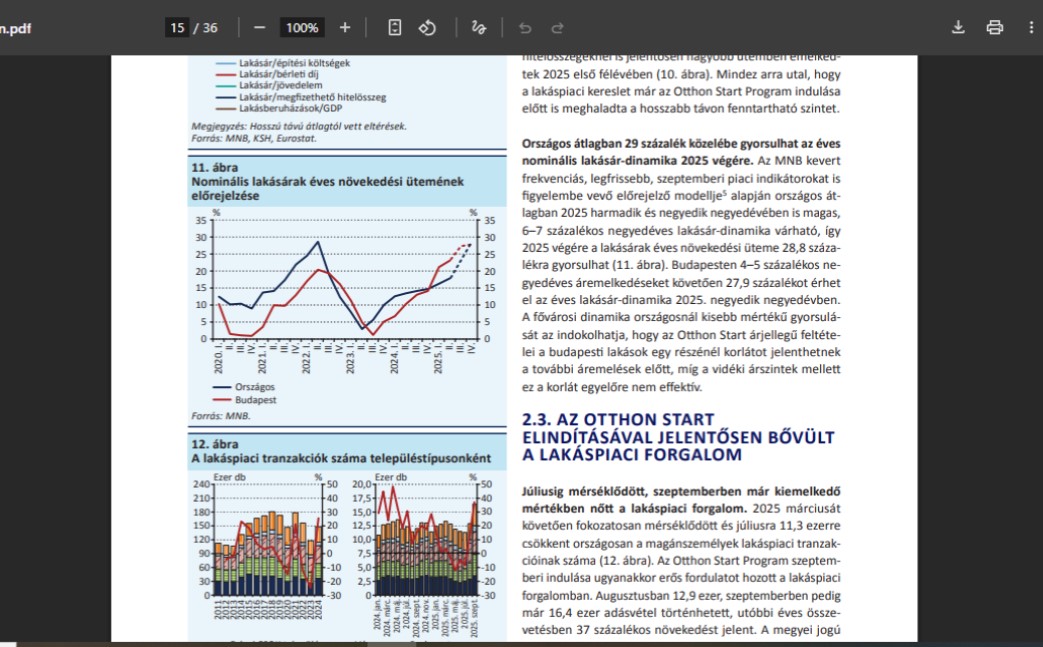1043x647 pixels.
Task: Click the 100% zoom level field
Action: 301,27
